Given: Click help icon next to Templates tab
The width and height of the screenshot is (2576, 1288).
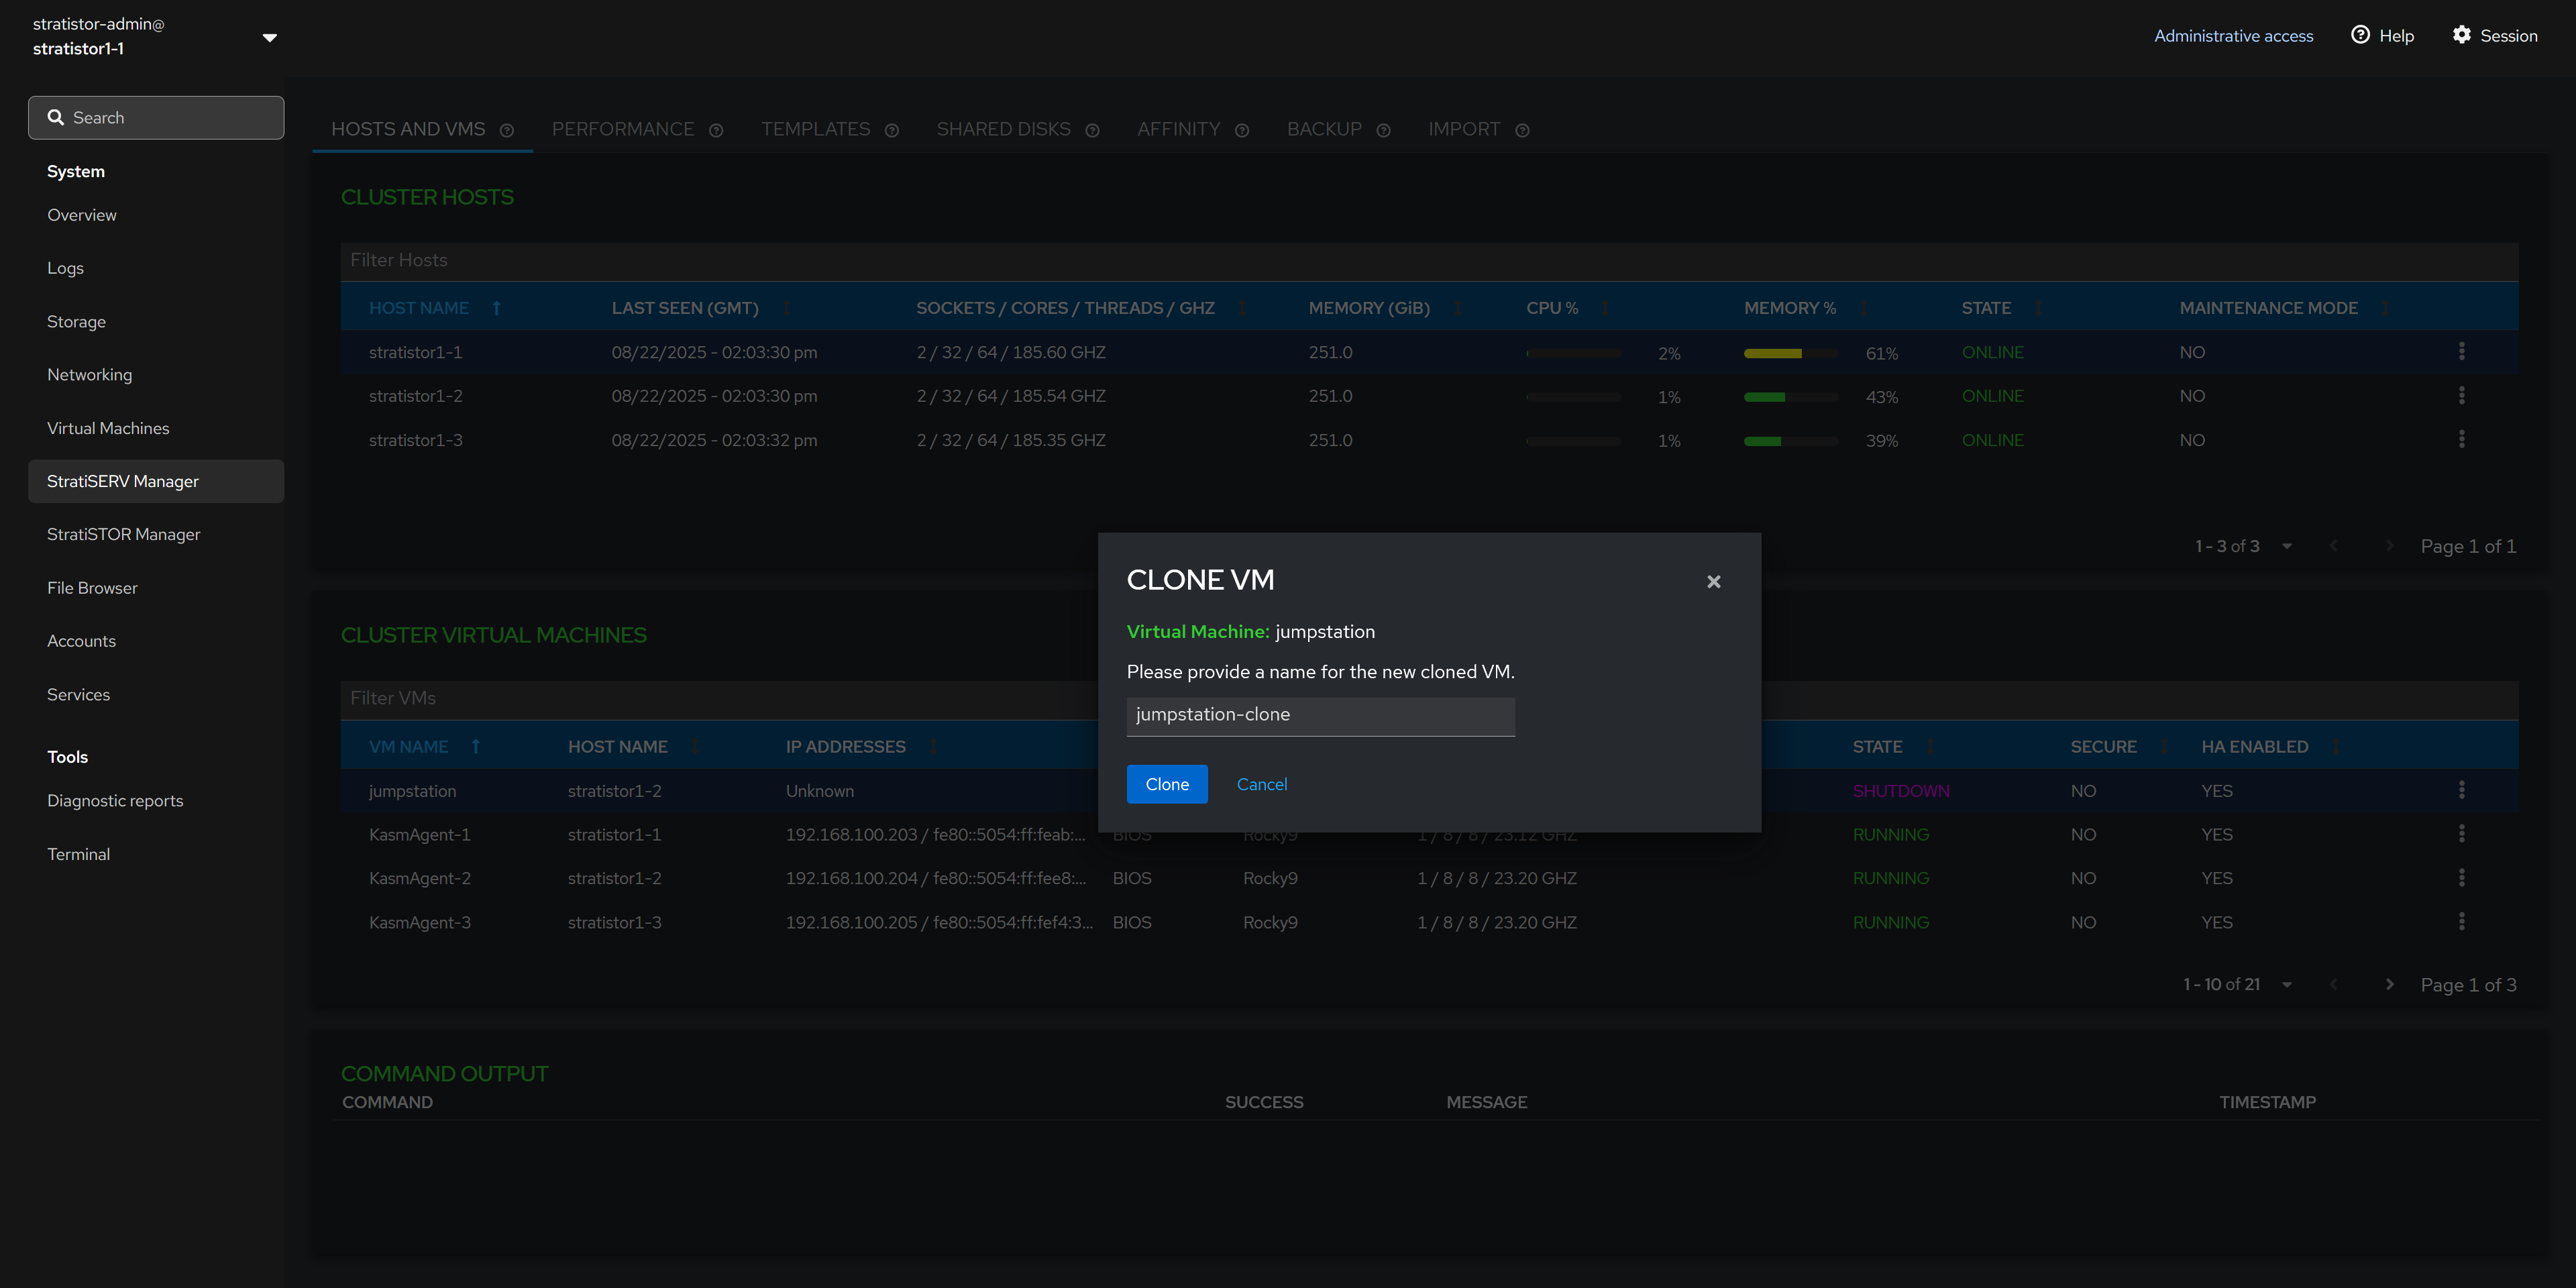Looking at the screenshot, I should [892, 131].
